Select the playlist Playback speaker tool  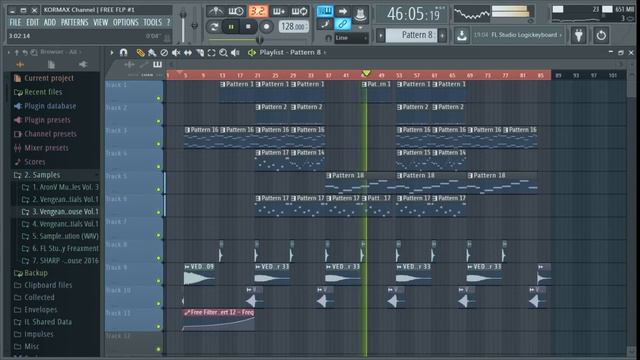click(x=235, y=53)
